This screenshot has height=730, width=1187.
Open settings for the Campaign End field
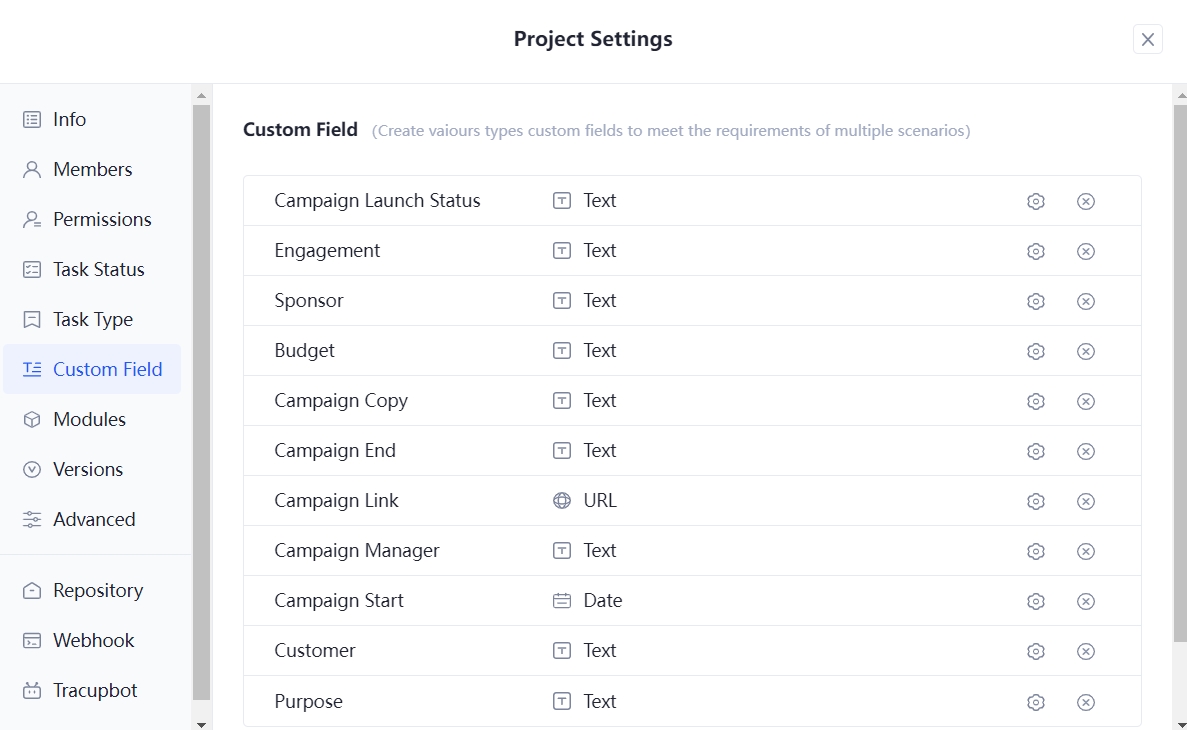click(1035, 451)
